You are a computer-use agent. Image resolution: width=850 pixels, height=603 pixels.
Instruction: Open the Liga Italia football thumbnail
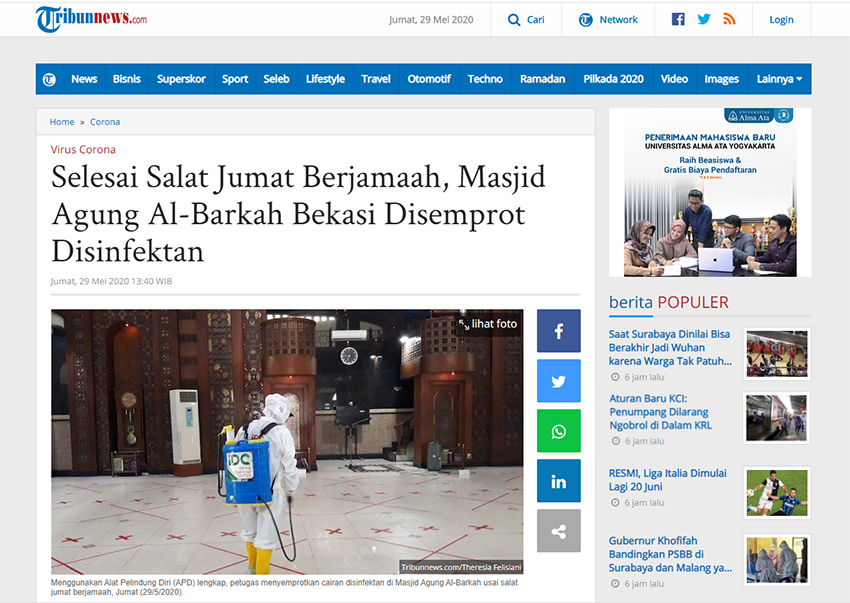[776, 493]
